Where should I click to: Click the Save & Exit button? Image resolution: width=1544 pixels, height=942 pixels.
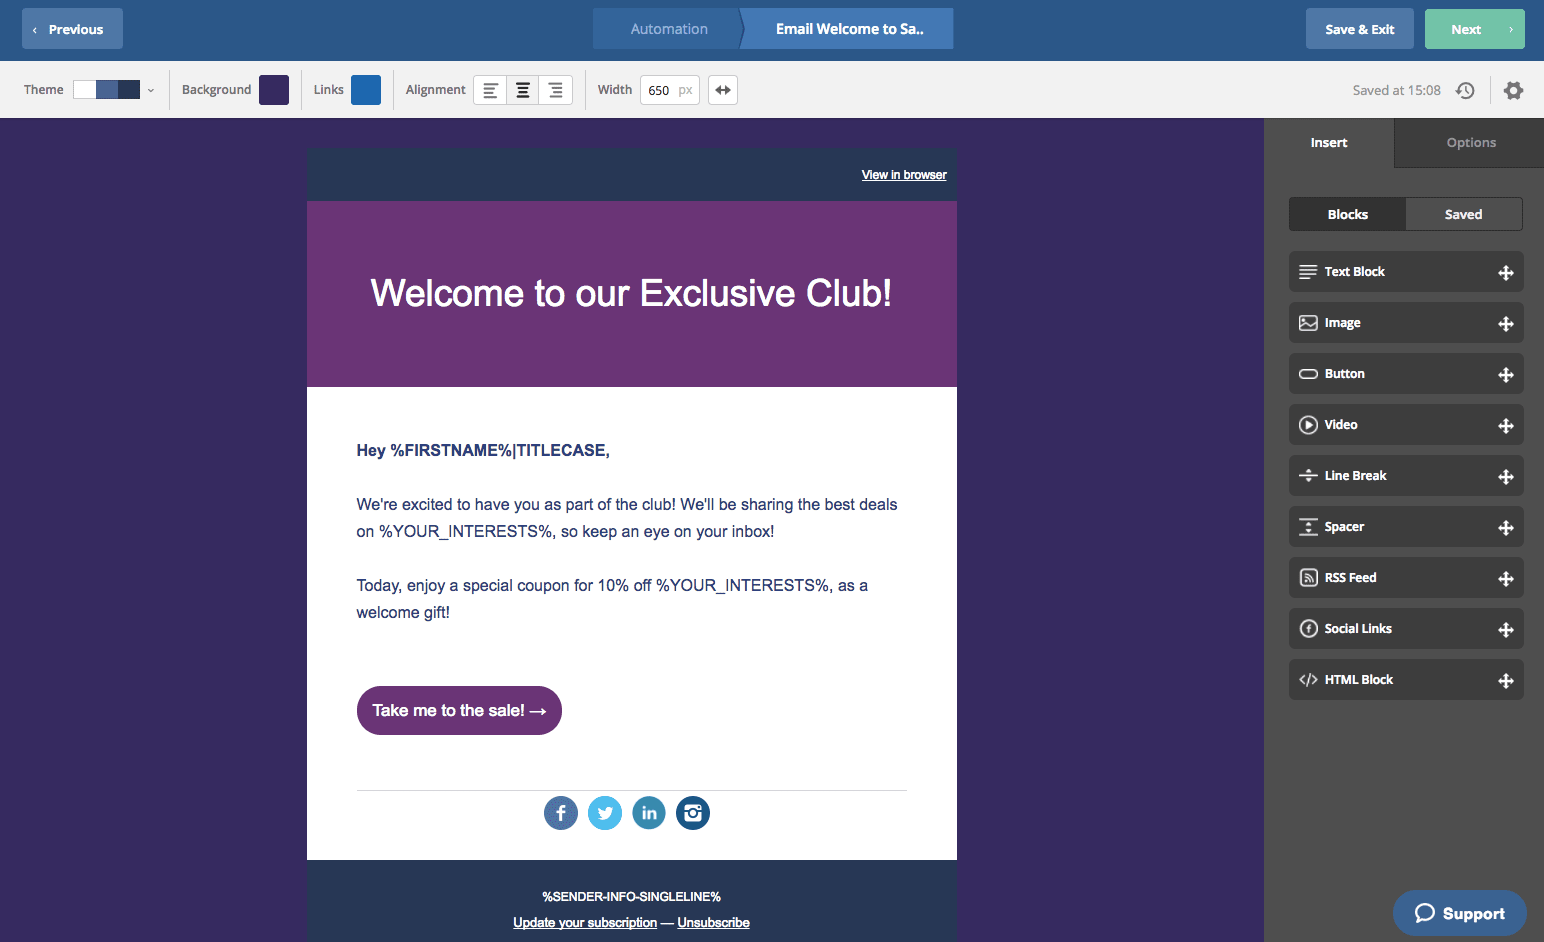pyautogui.click(x=1359, y=28)
